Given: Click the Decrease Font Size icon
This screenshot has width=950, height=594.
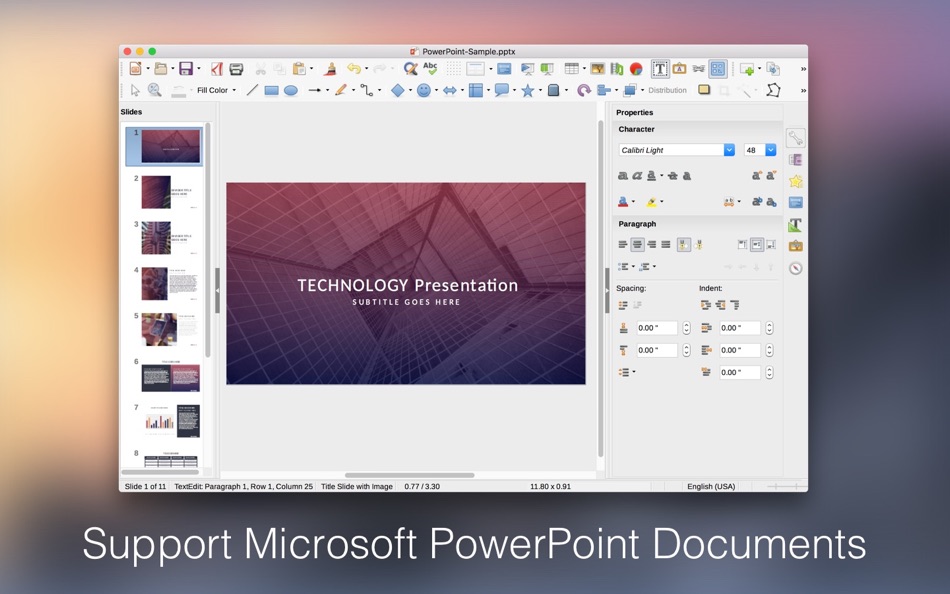Looking at the screenshot, I should pos(771,176).
